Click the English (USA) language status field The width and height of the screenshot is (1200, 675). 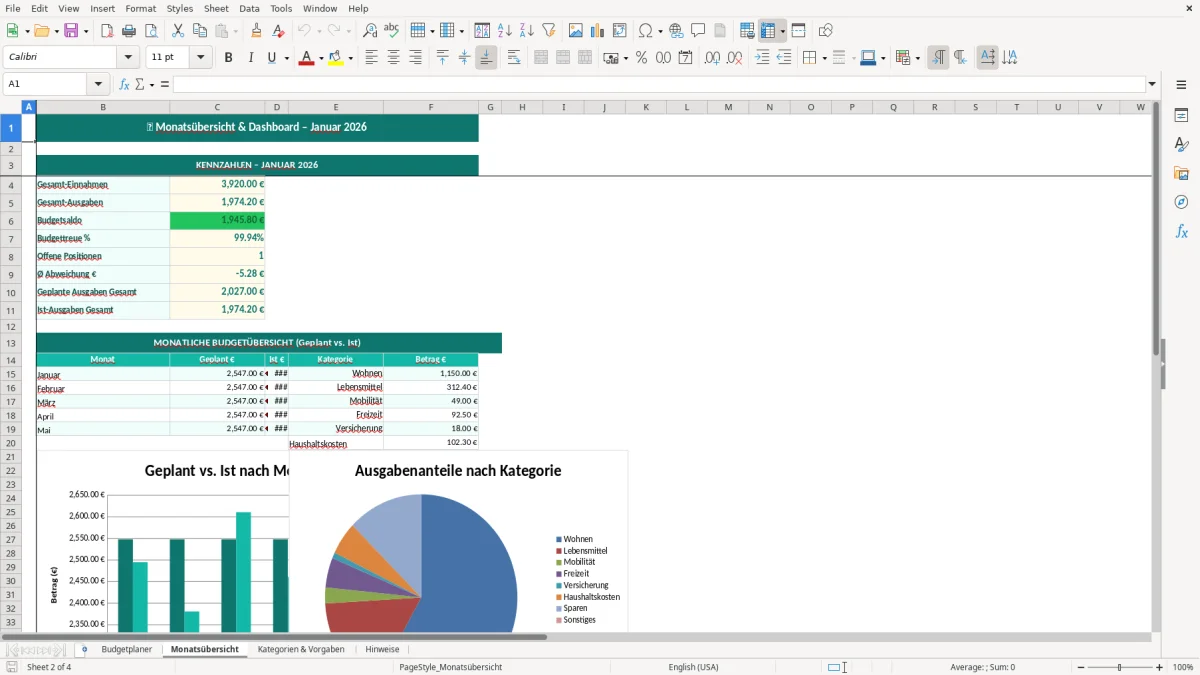click(693, 667)
